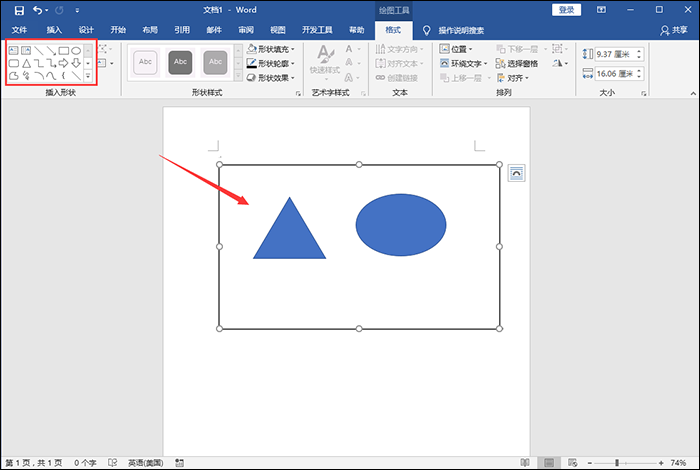Open the rotate objects dropdown
This screenshot has height=470, width=700.
[560, 63]
